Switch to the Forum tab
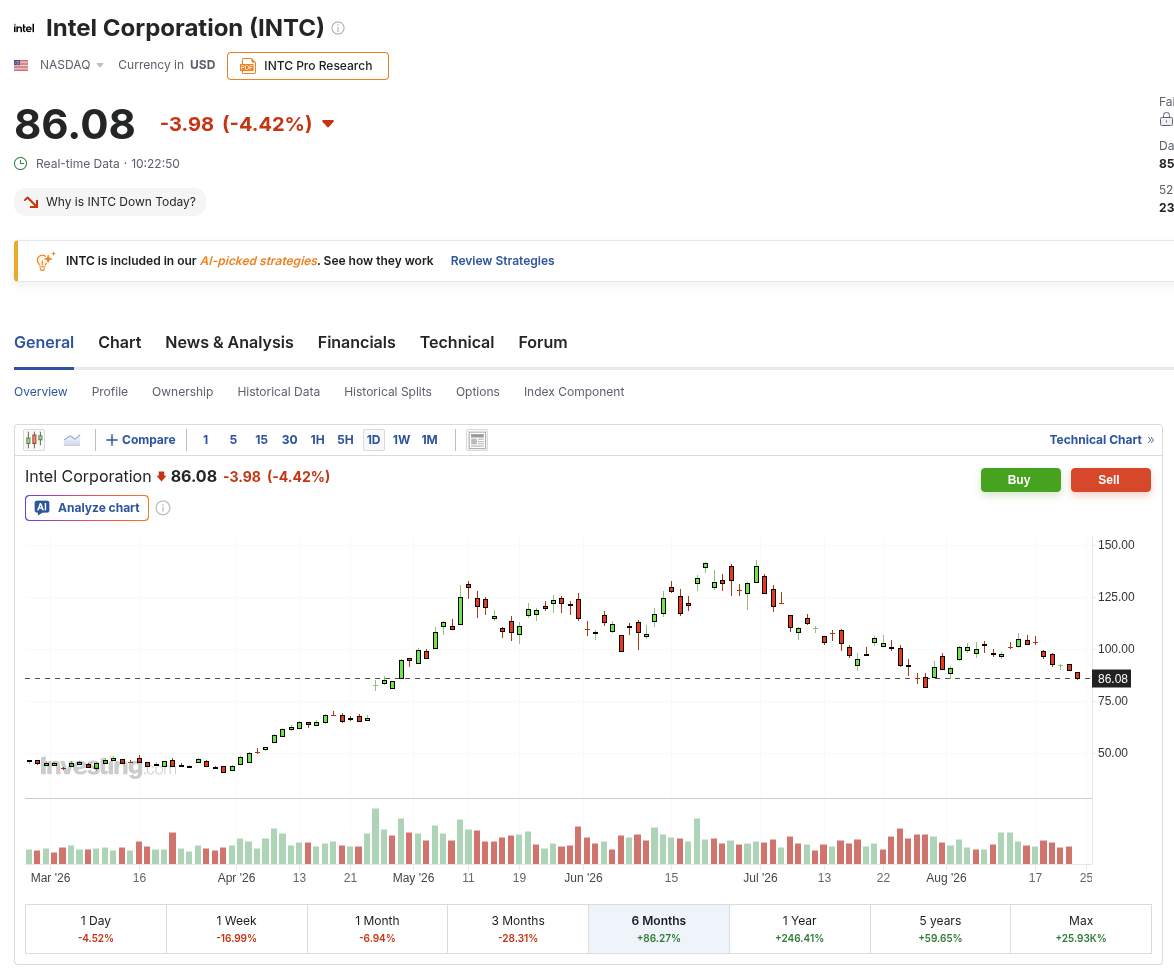 click(x=543, y=342)
